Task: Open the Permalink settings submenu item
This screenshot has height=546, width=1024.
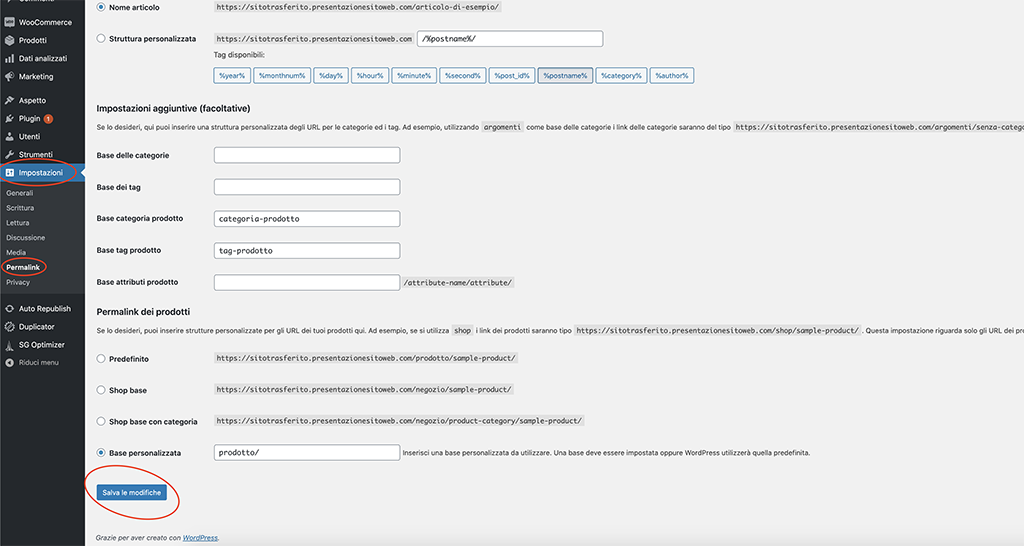Action: [x=23, y=267]
